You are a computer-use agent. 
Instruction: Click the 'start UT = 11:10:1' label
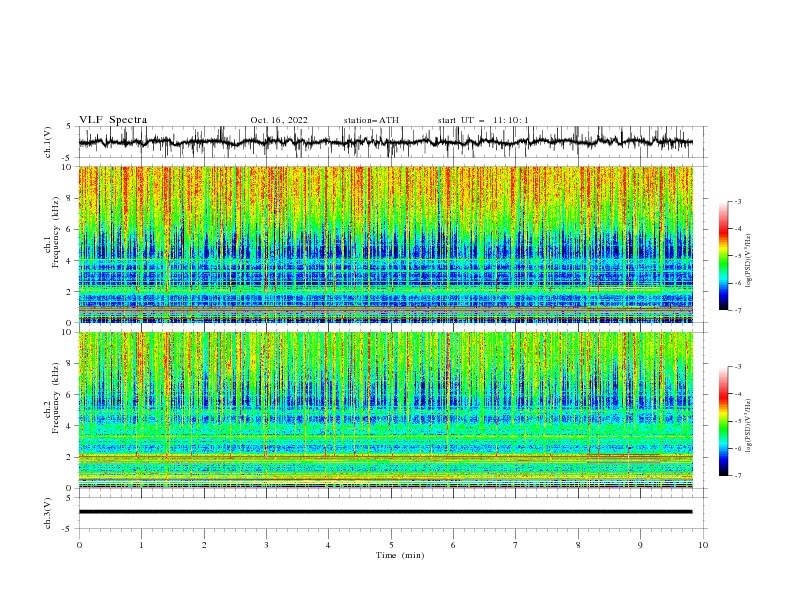coord(483,120)
